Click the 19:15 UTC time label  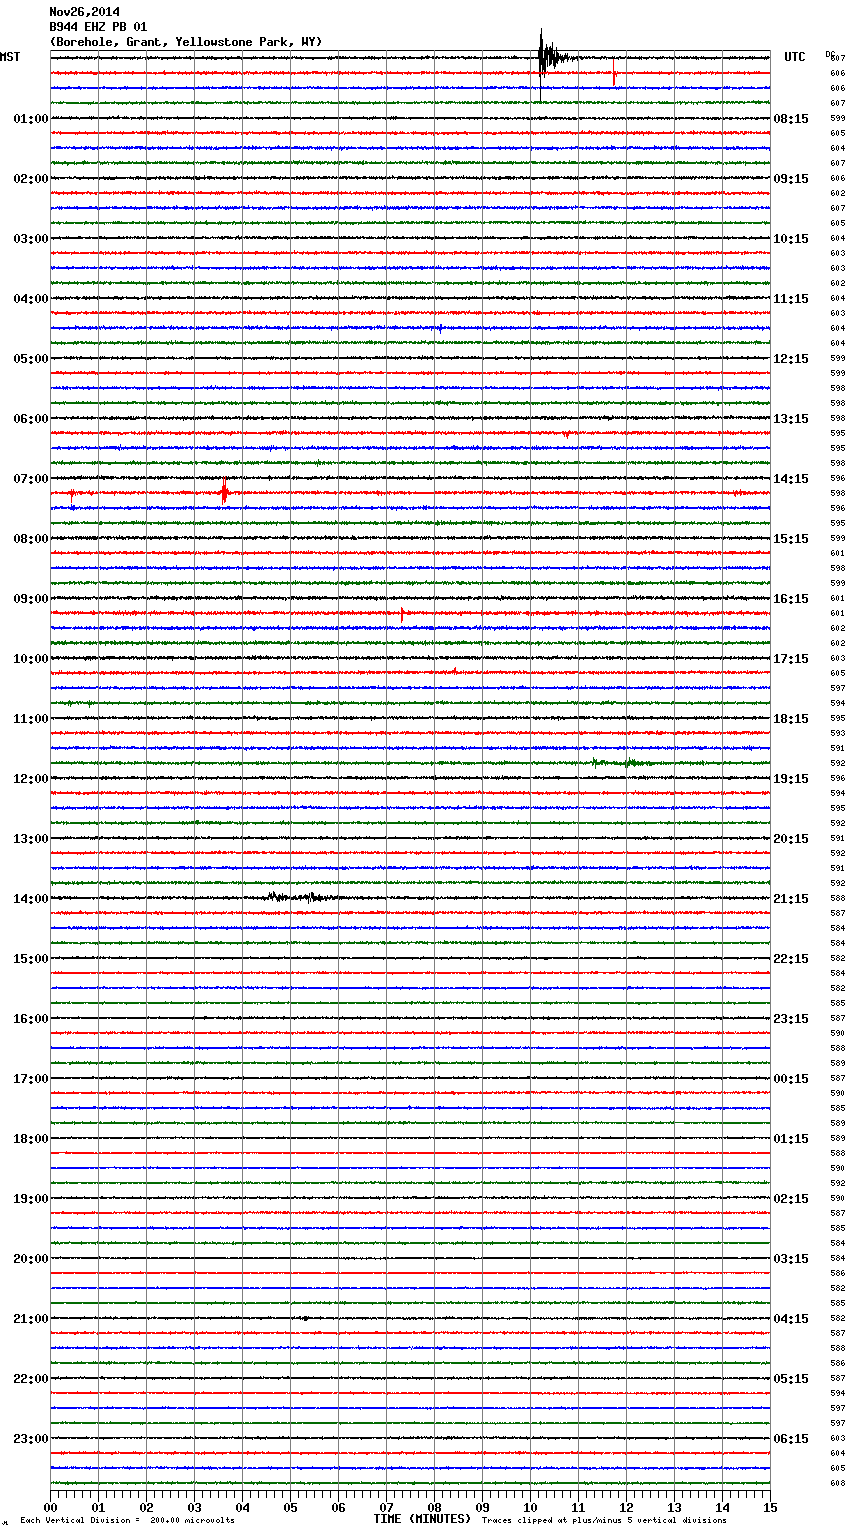(791, 779)
